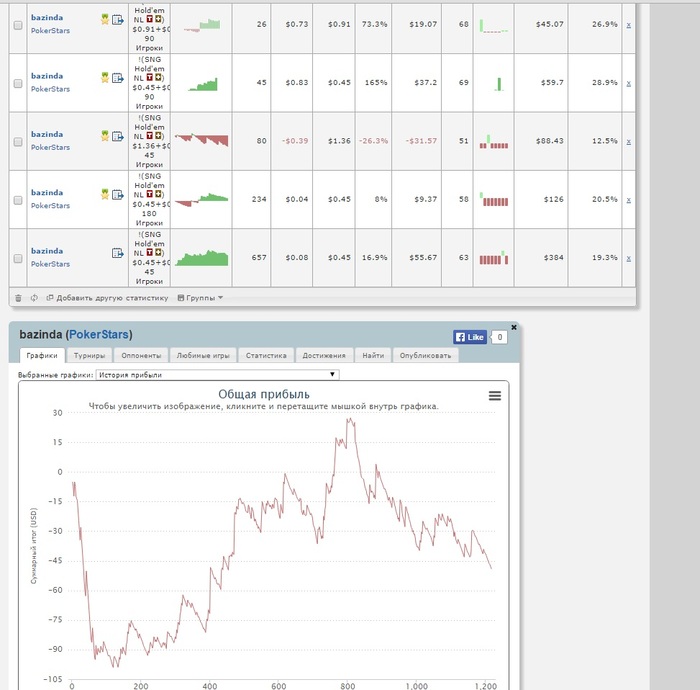Image resolution: width=700 pixels, height=690 pixels.
Task: Click the red profit mini-graph in the 80-games row
Action: click(x=201, y=140)
